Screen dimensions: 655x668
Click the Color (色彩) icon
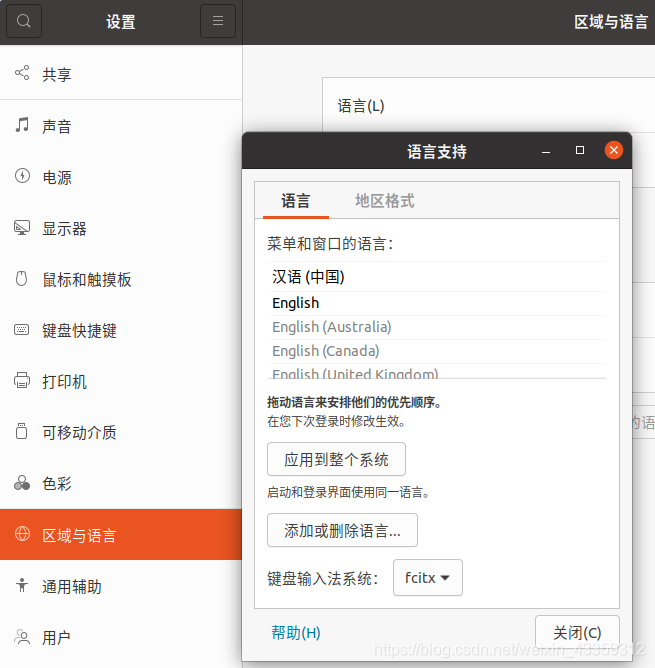pyautogui.click(x=22, y=484)
